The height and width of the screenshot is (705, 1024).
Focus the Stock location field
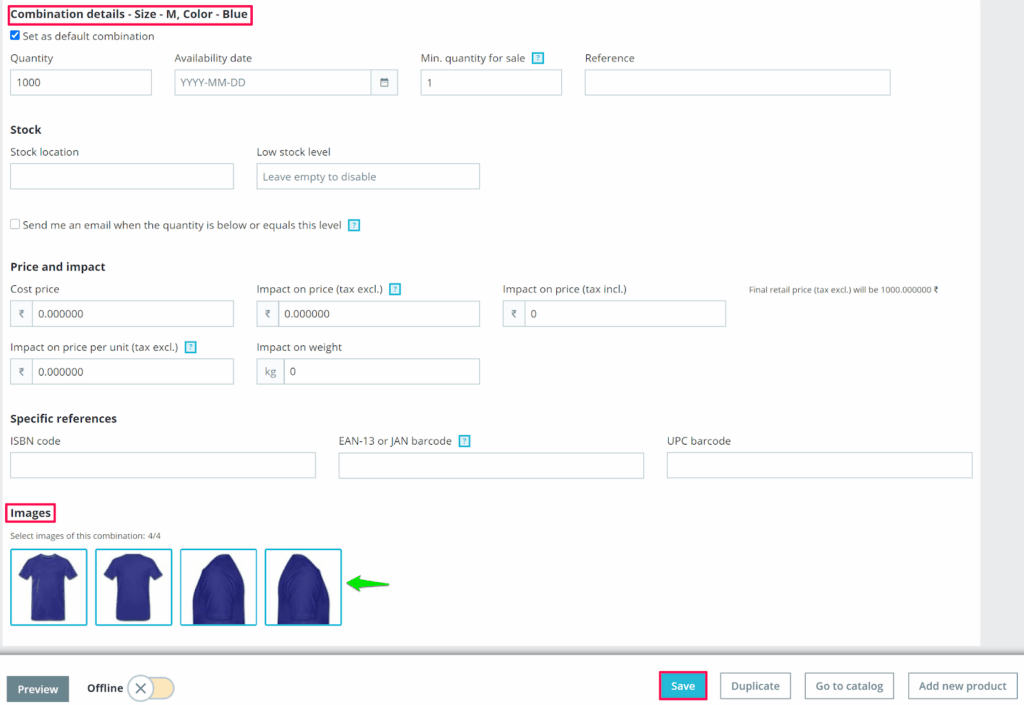point(122,177)
